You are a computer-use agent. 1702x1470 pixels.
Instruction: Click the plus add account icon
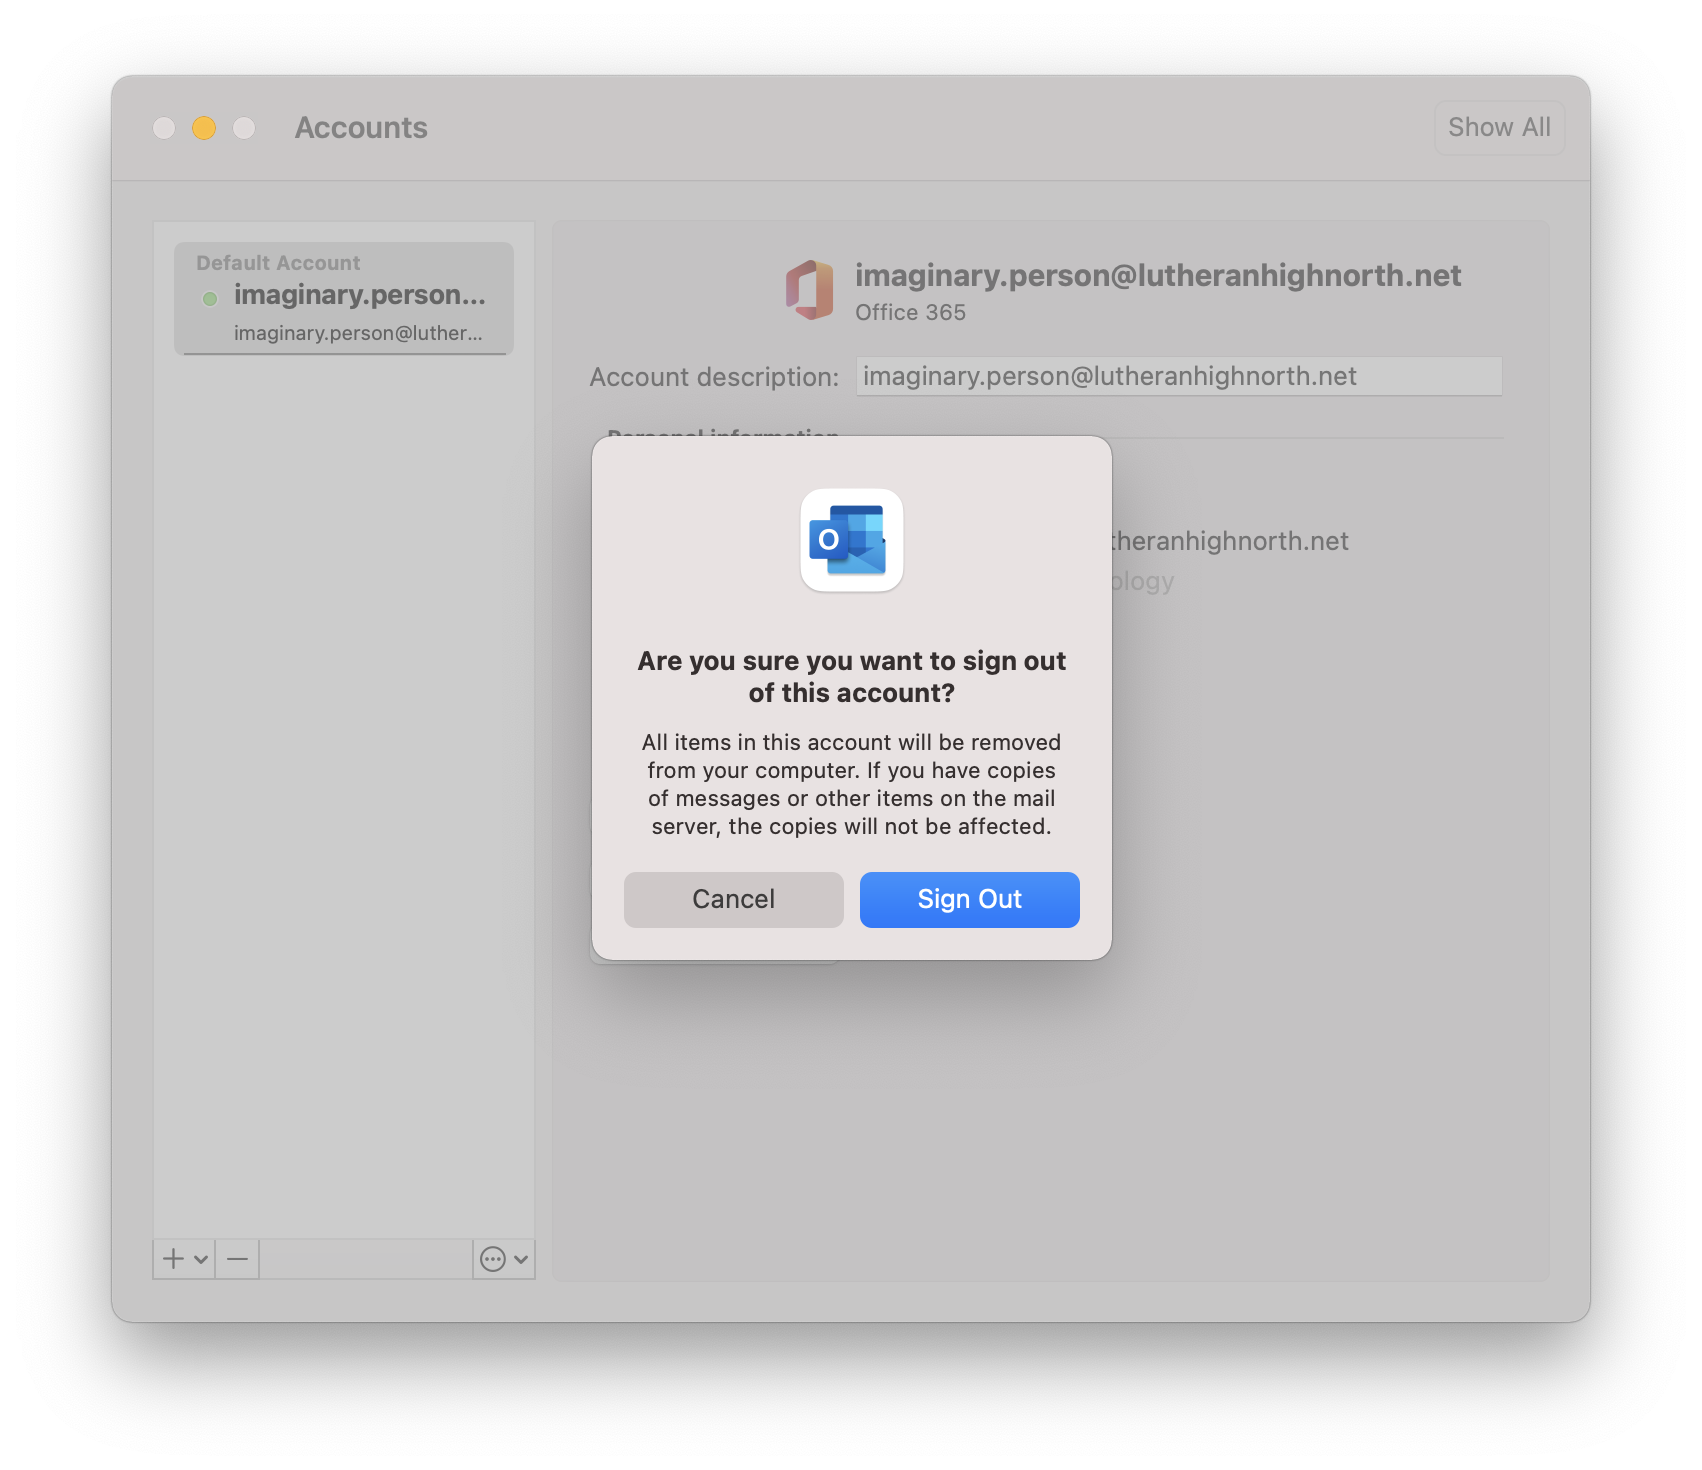point(174,1258)
